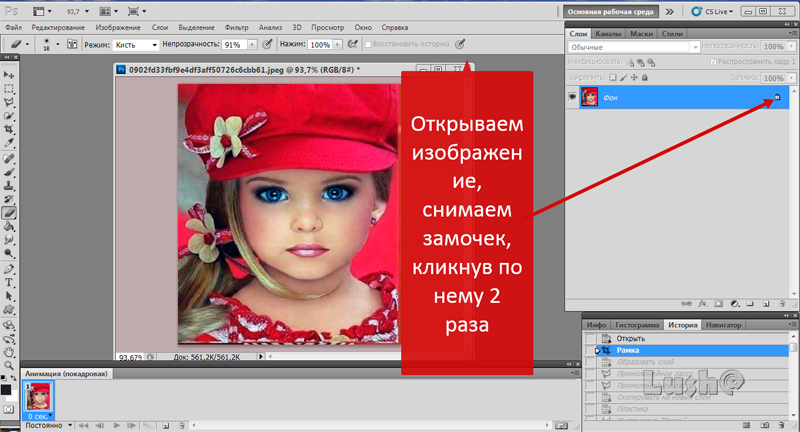Select the Path Selection tool
This screenshot has width=800, height=432.
pyautogui.click(x=9, y=296)
